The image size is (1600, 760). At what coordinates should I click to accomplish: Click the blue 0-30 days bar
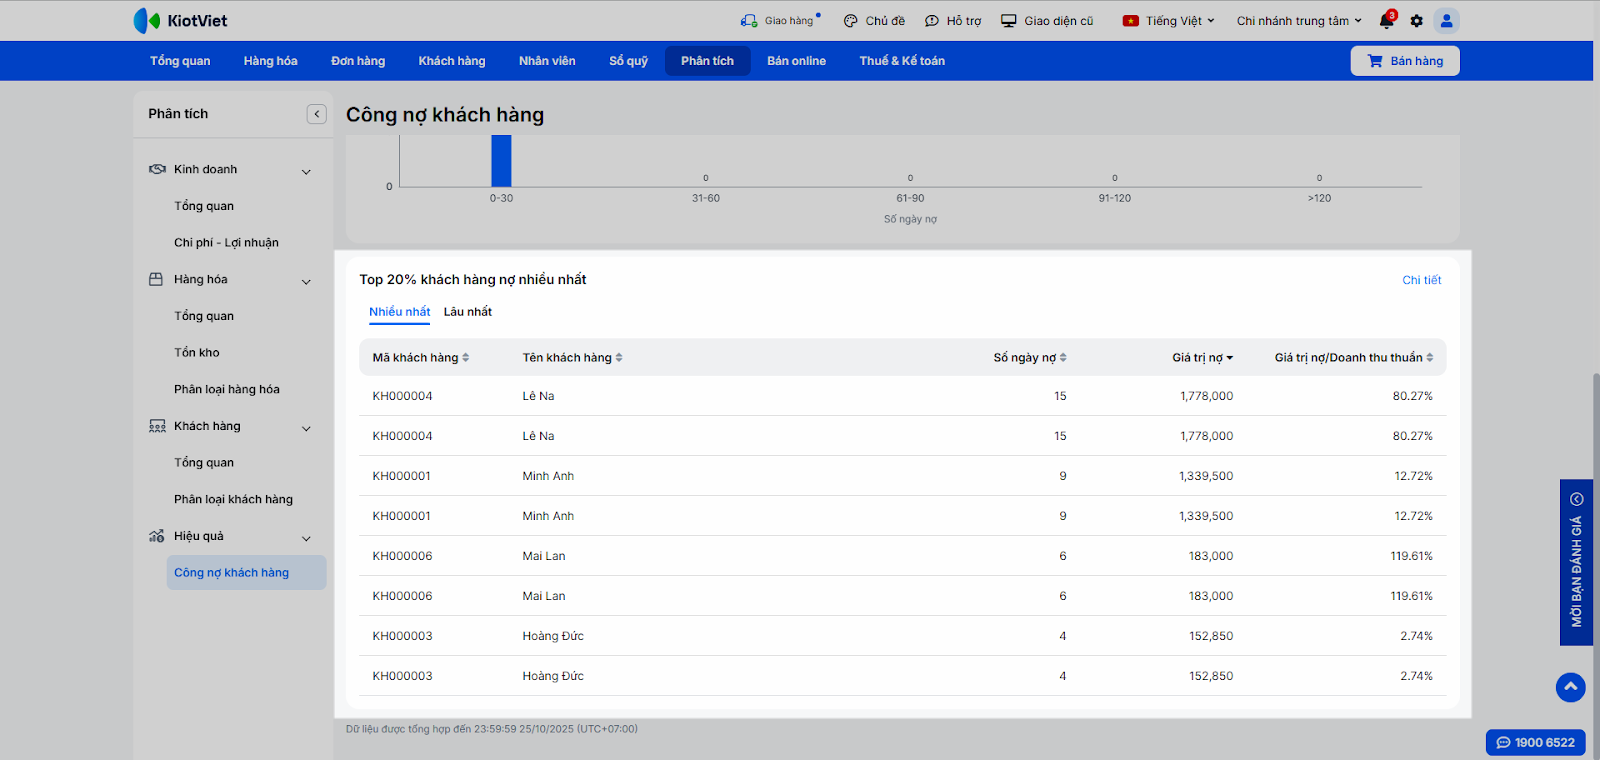tap(501, 161)
